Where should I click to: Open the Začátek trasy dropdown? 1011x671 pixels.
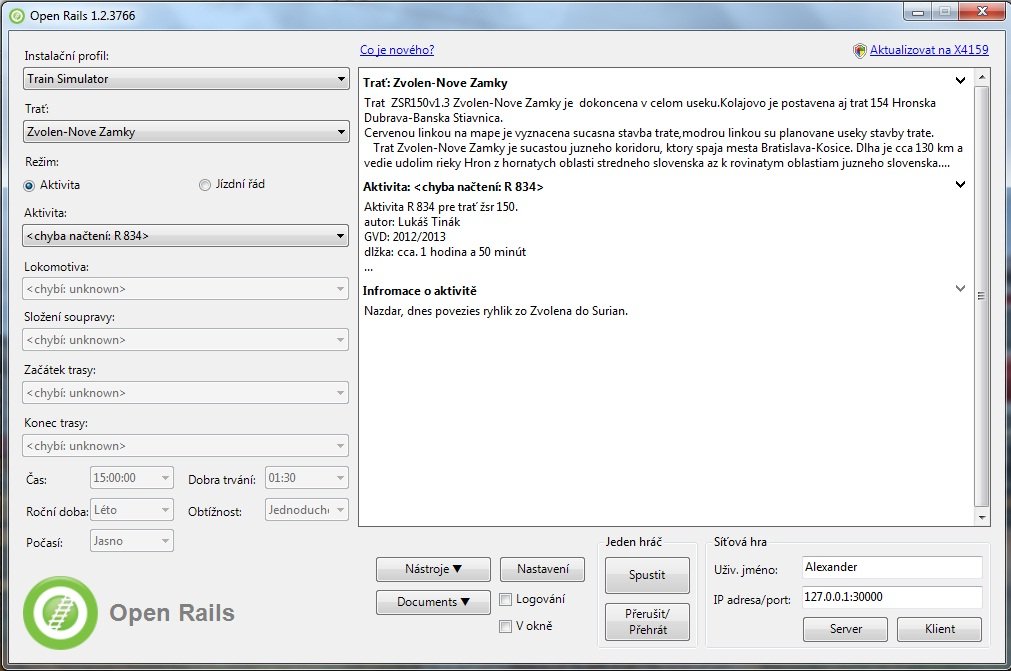[186, 393]
